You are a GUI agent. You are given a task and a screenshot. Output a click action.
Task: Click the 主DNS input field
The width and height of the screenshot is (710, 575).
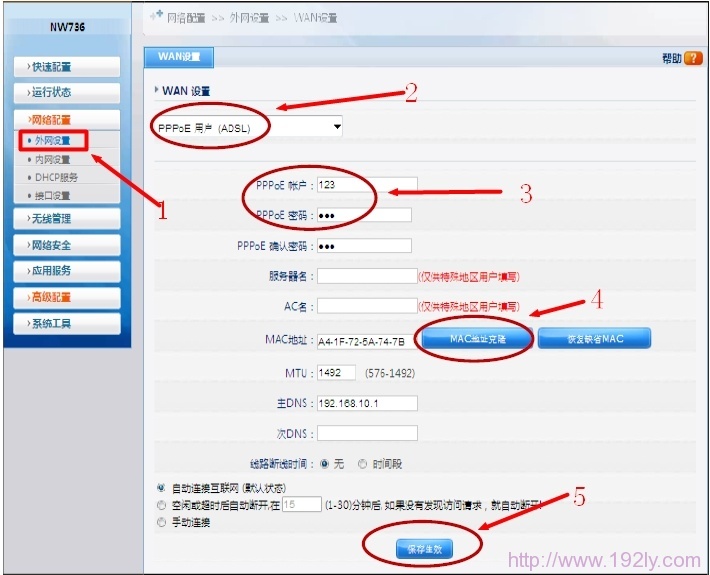pos(366,404)
